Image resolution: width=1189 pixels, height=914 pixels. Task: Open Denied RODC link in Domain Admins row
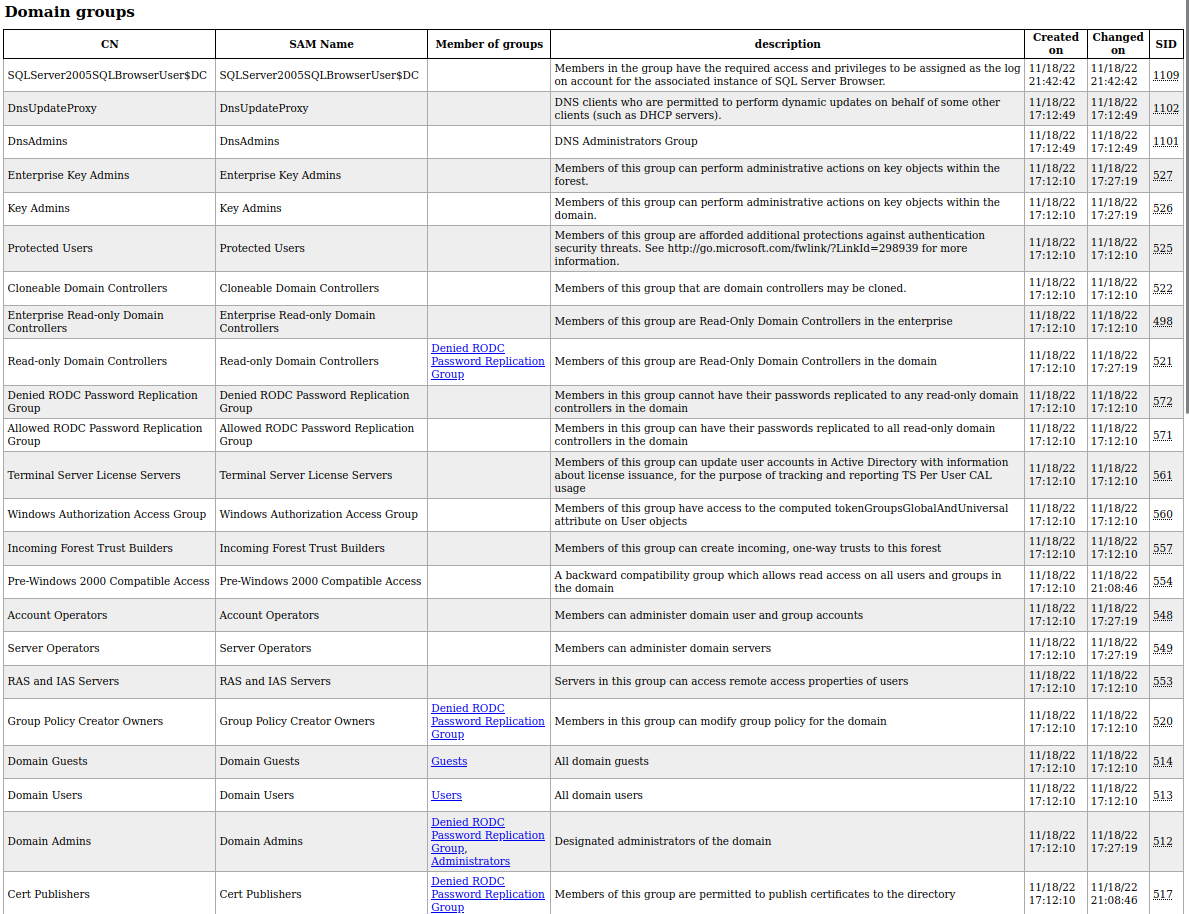pos(488,835)
